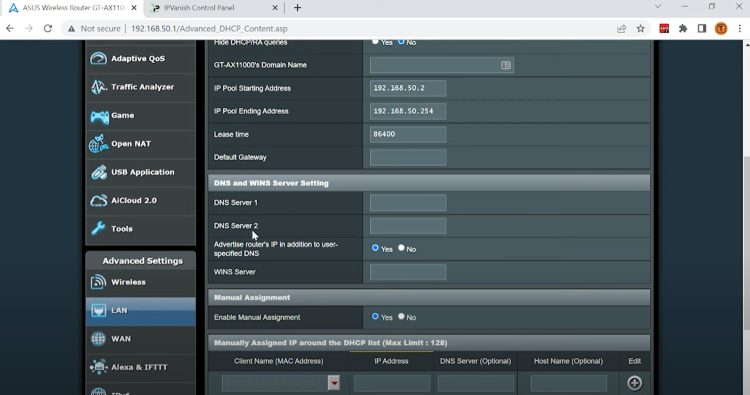Open Traffic Analyzer in the sidebar
Viewport: 750px width, 395px height.
point(140,87)
